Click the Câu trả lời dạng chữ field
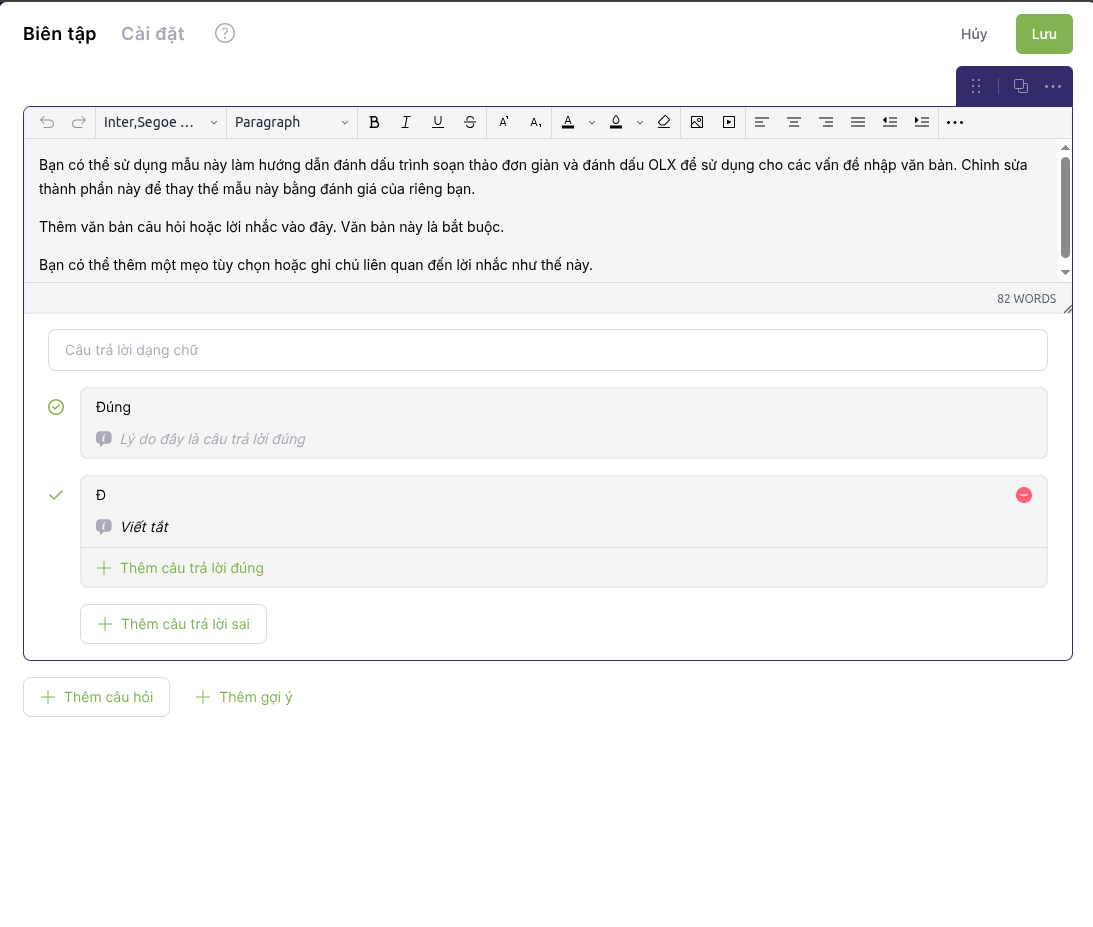The width and height of the screenshot is (1093, 927). [548, 351]
